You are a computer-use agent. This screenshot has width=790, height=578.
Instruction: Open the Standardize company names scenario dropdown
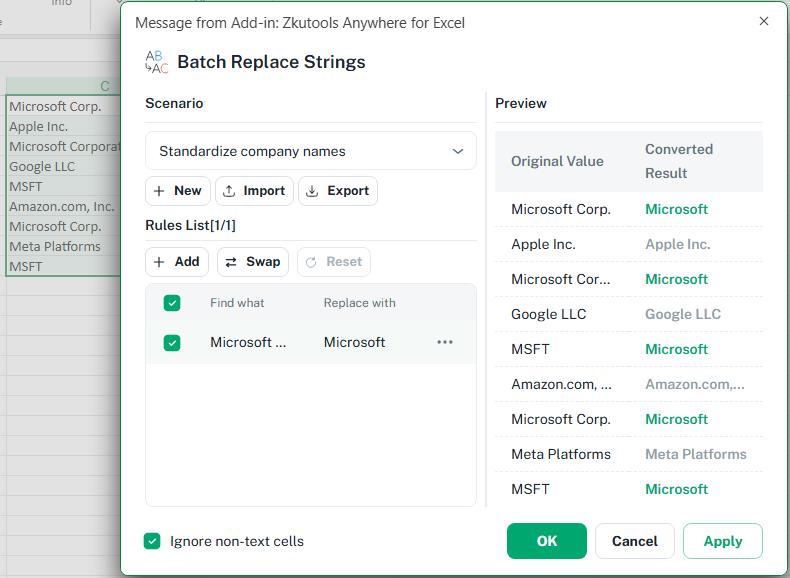311,151
